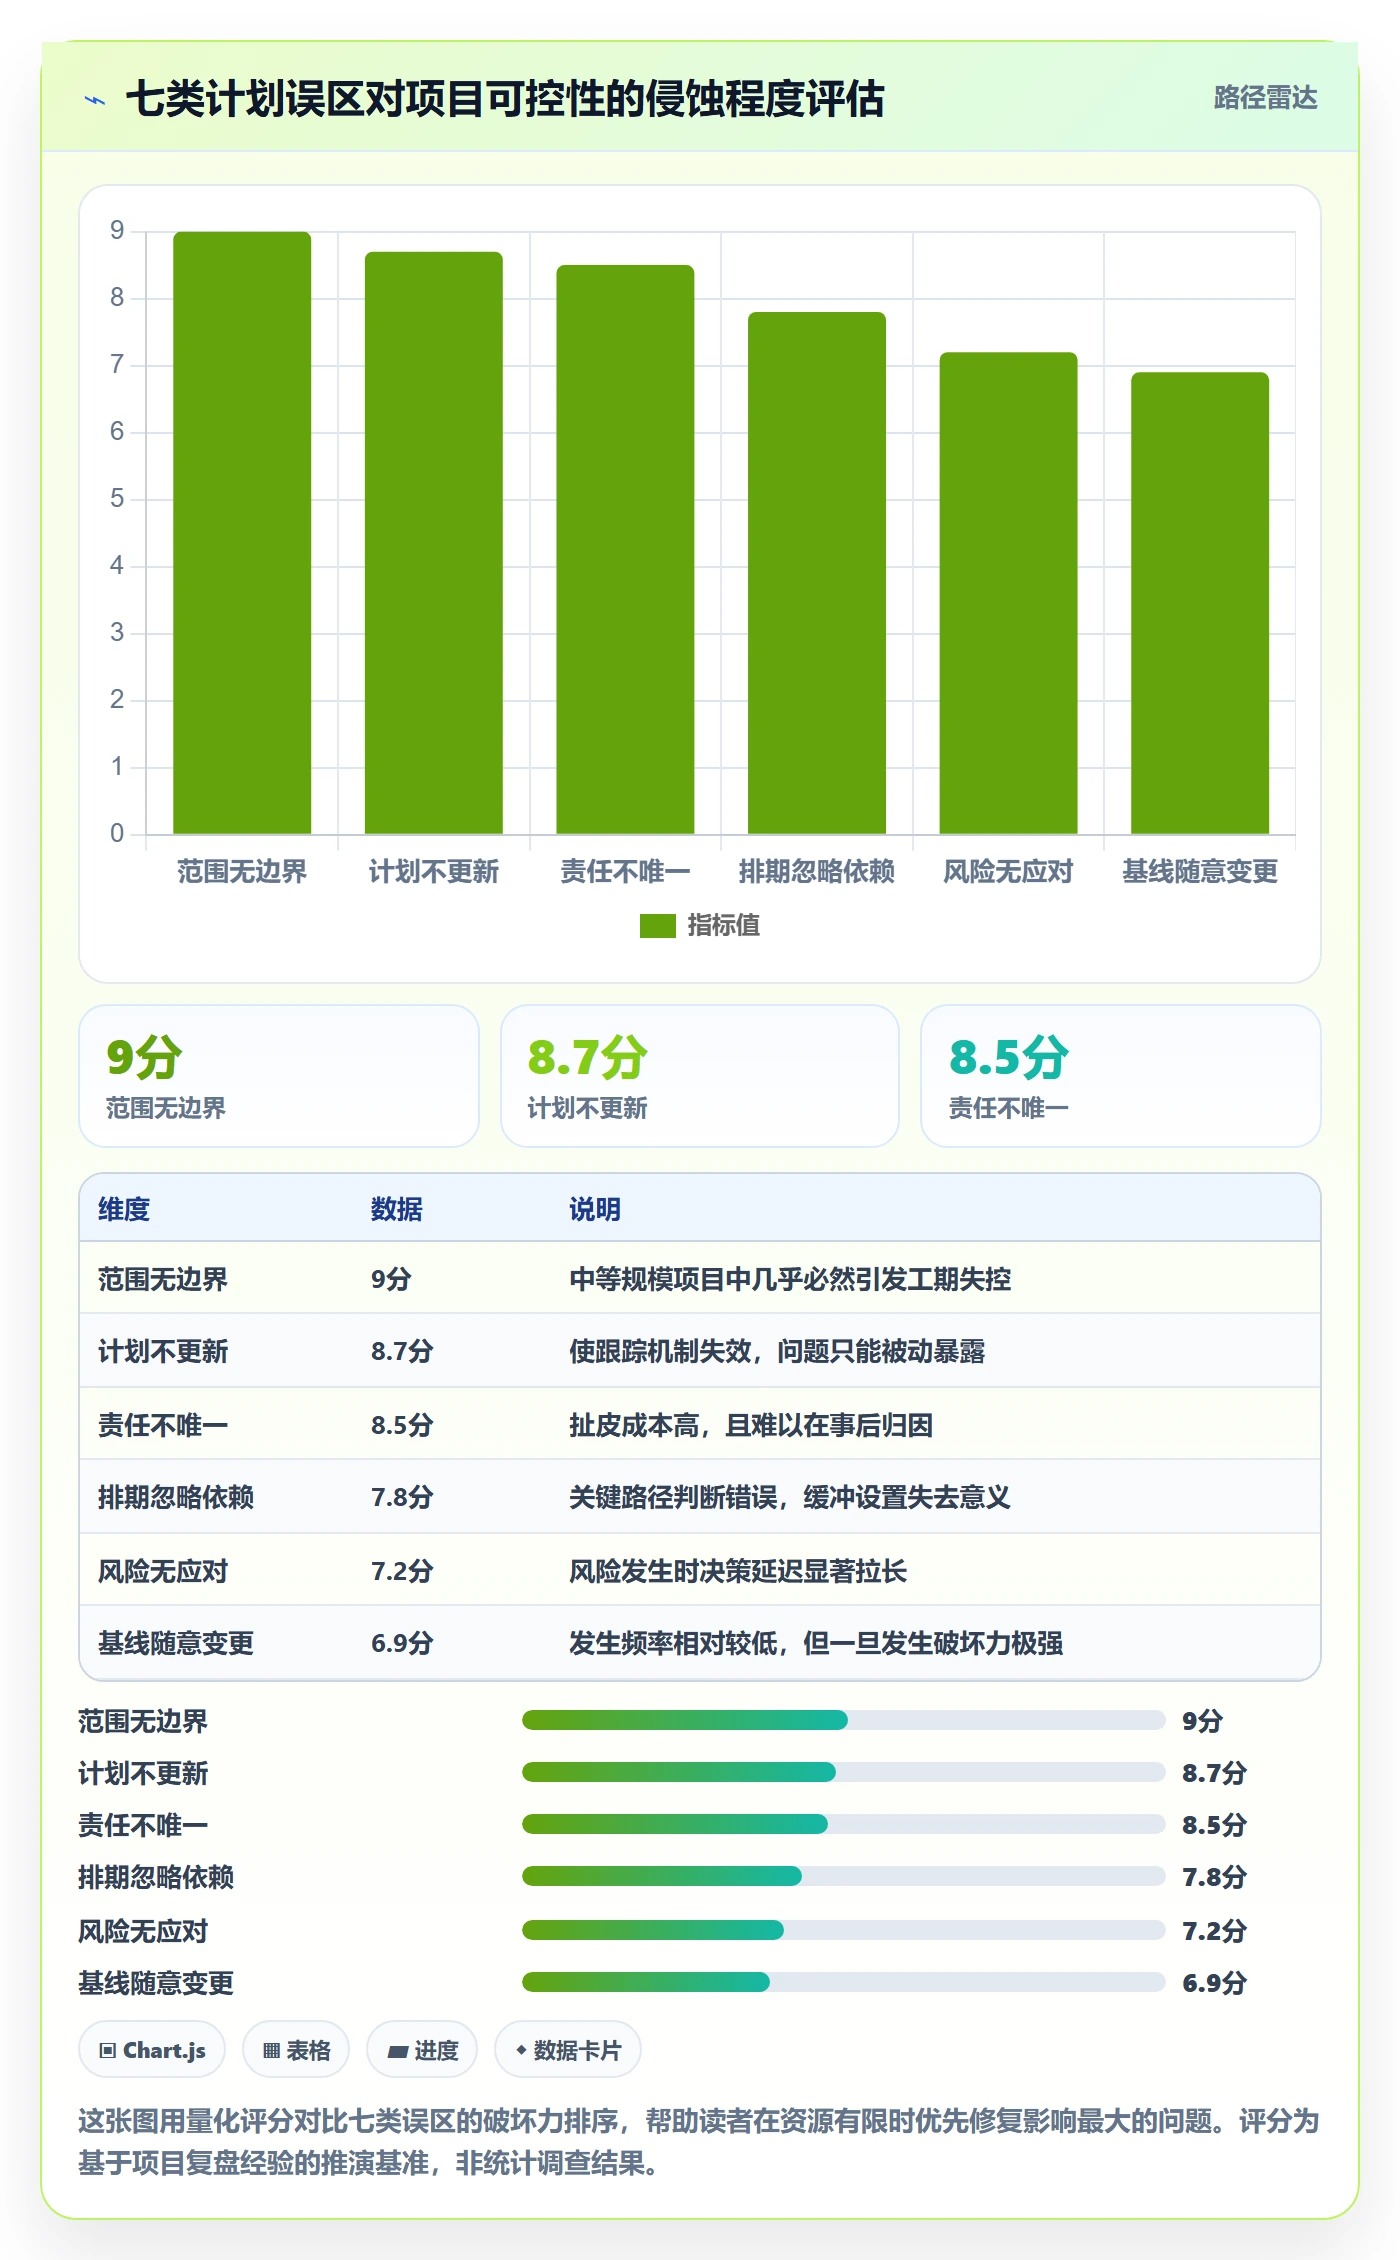Screen dimensions: 1400x2260
Task: Select the text 风险发生时决策延迟显著拉长
Action: click(738, 1571)
